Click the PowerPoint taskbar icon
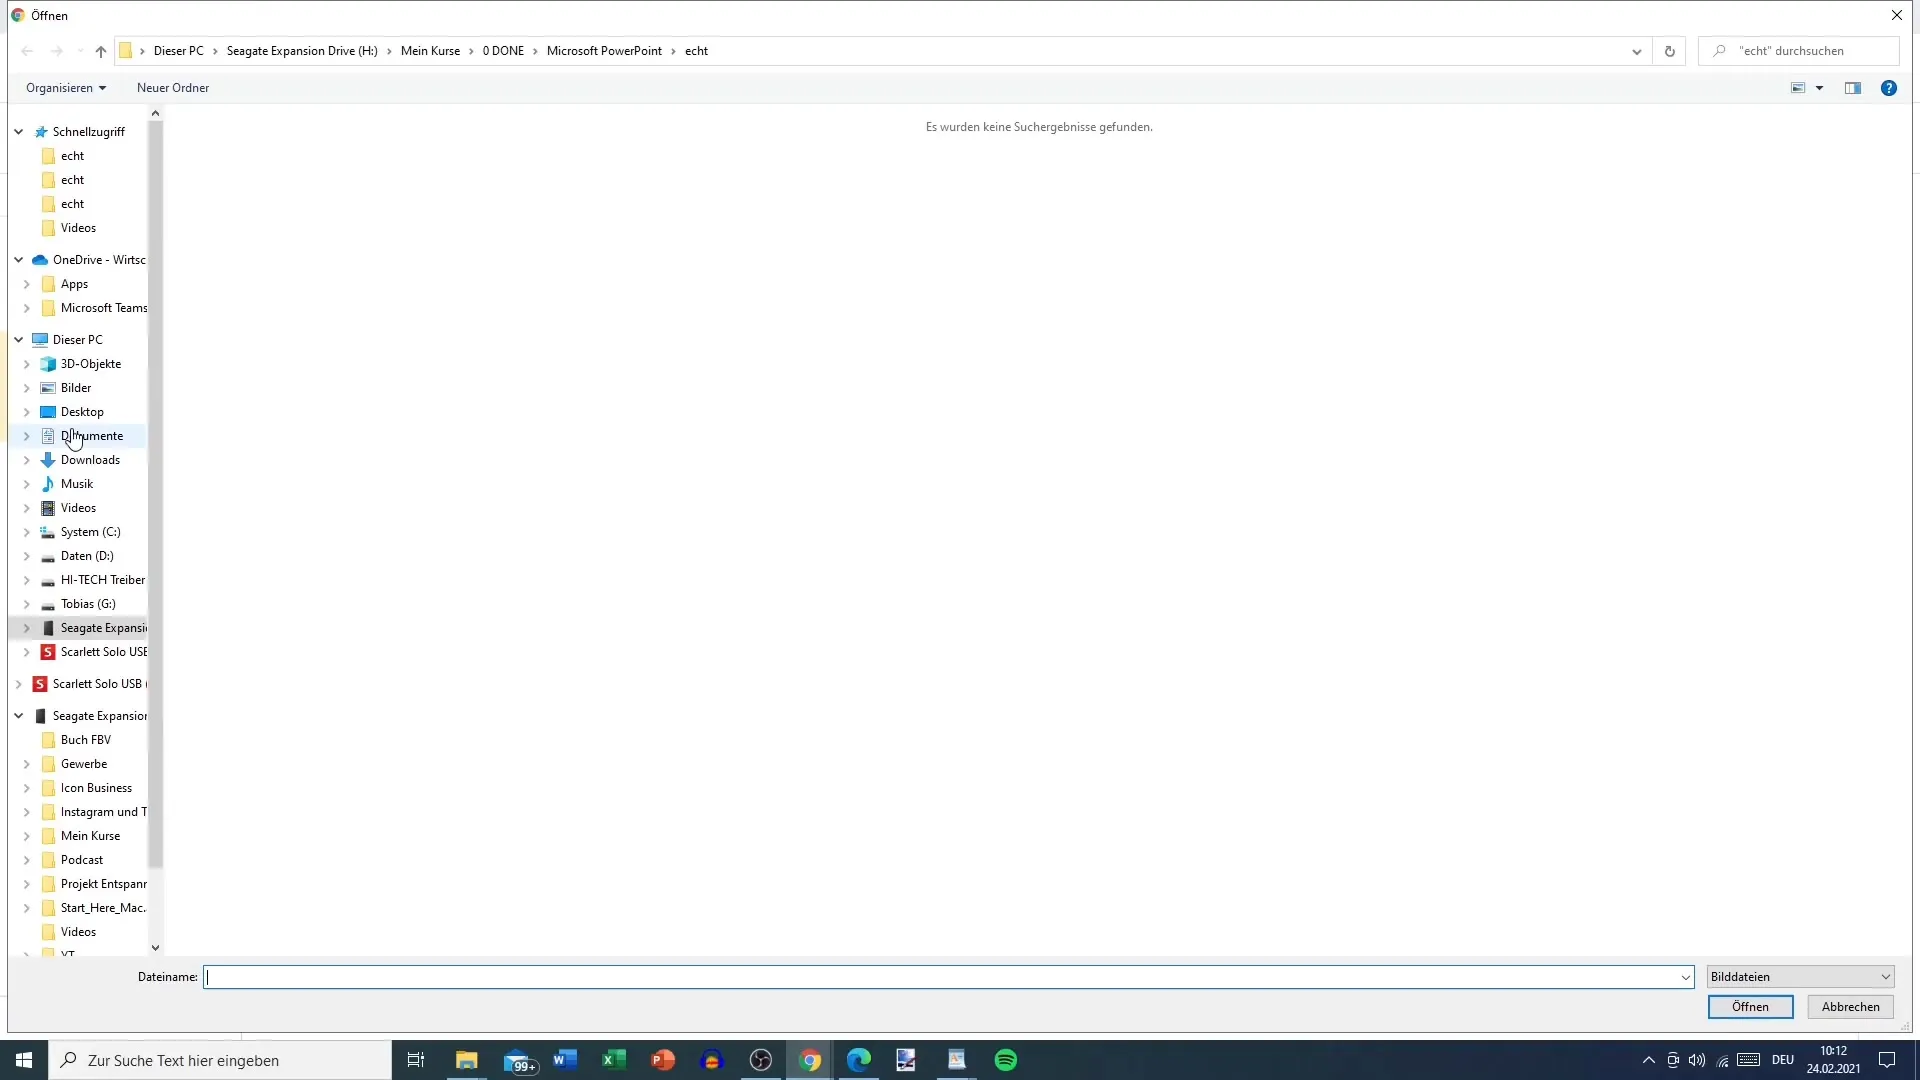1920x1080 pixels. (x=665, y=1060)
